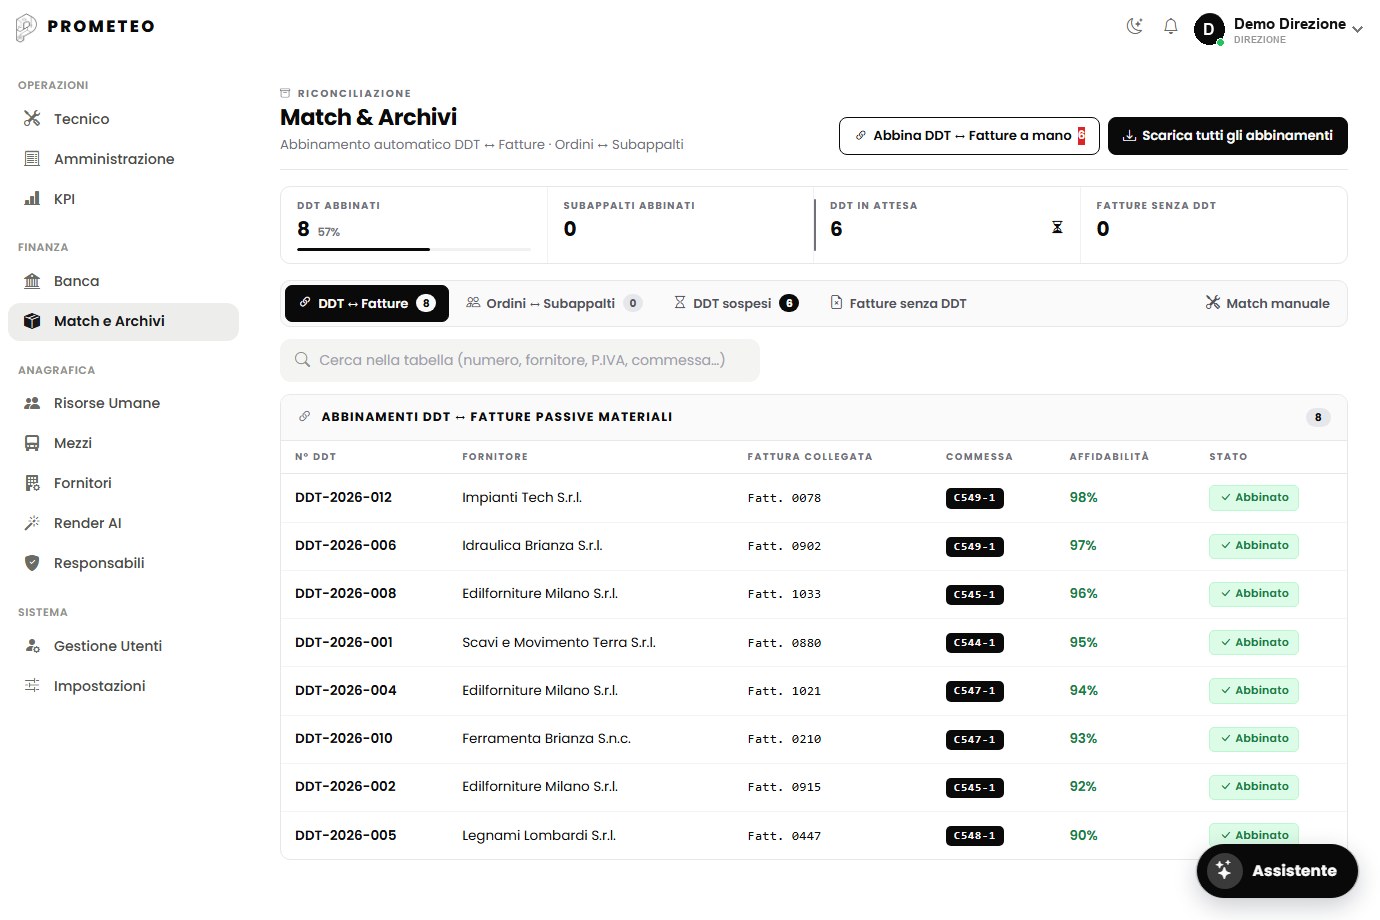This screenshot has width=1380, height=920.
Task: Click supplier Idraulica Brianza S.r.l.
Action: (x=532, y=546)
